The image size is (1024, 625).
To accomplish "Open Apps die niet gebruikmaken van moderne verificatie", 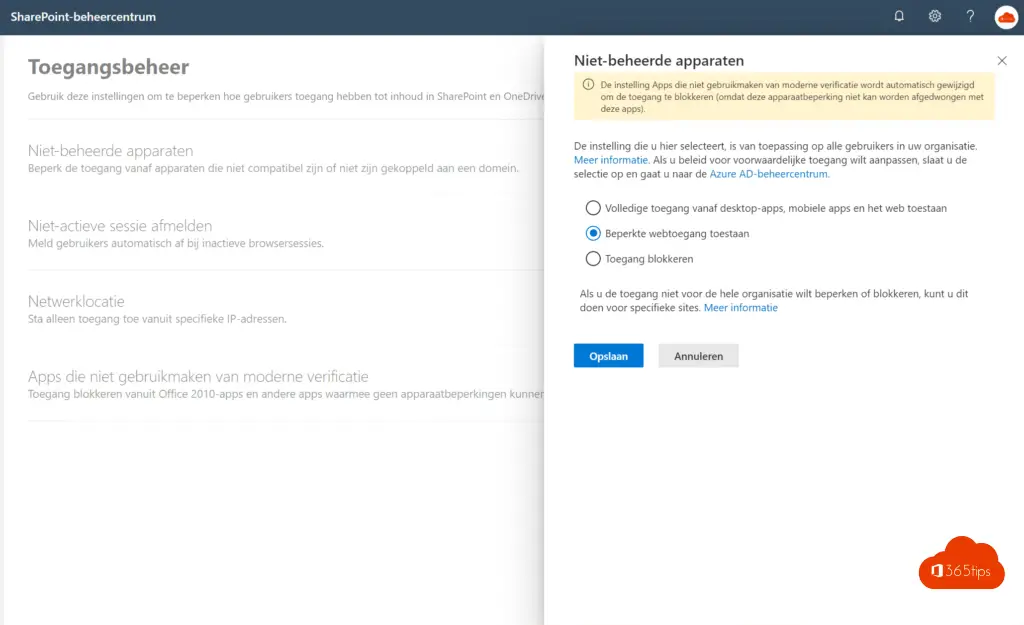I will [198, 376].
